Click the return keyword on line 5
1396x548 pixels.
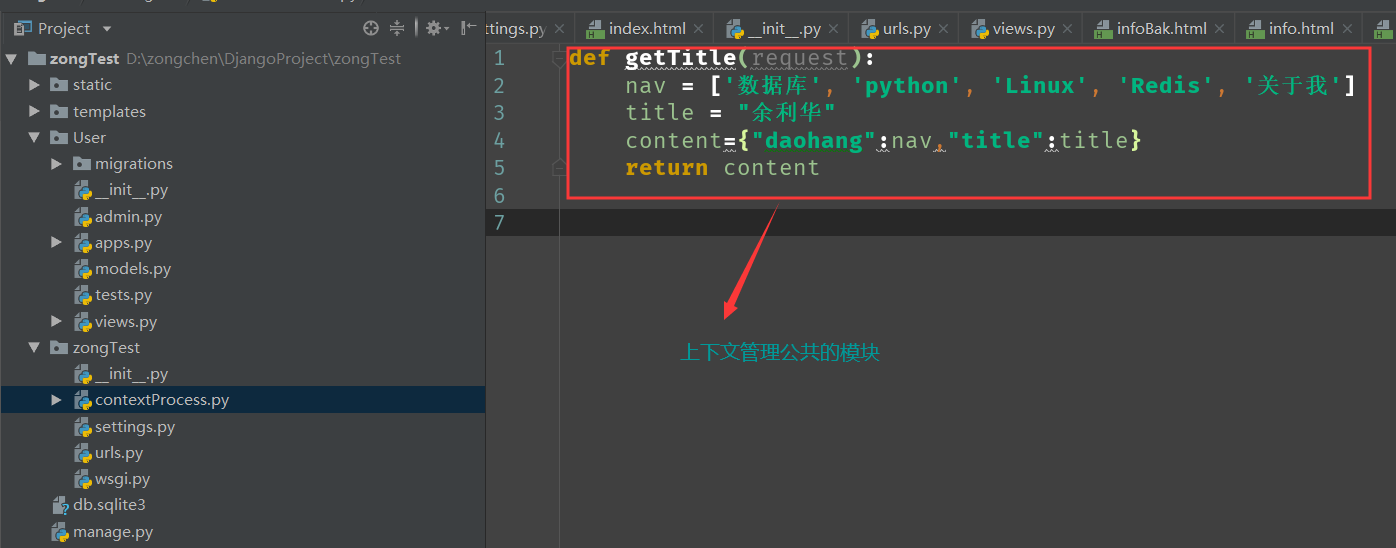click(666, 167)
